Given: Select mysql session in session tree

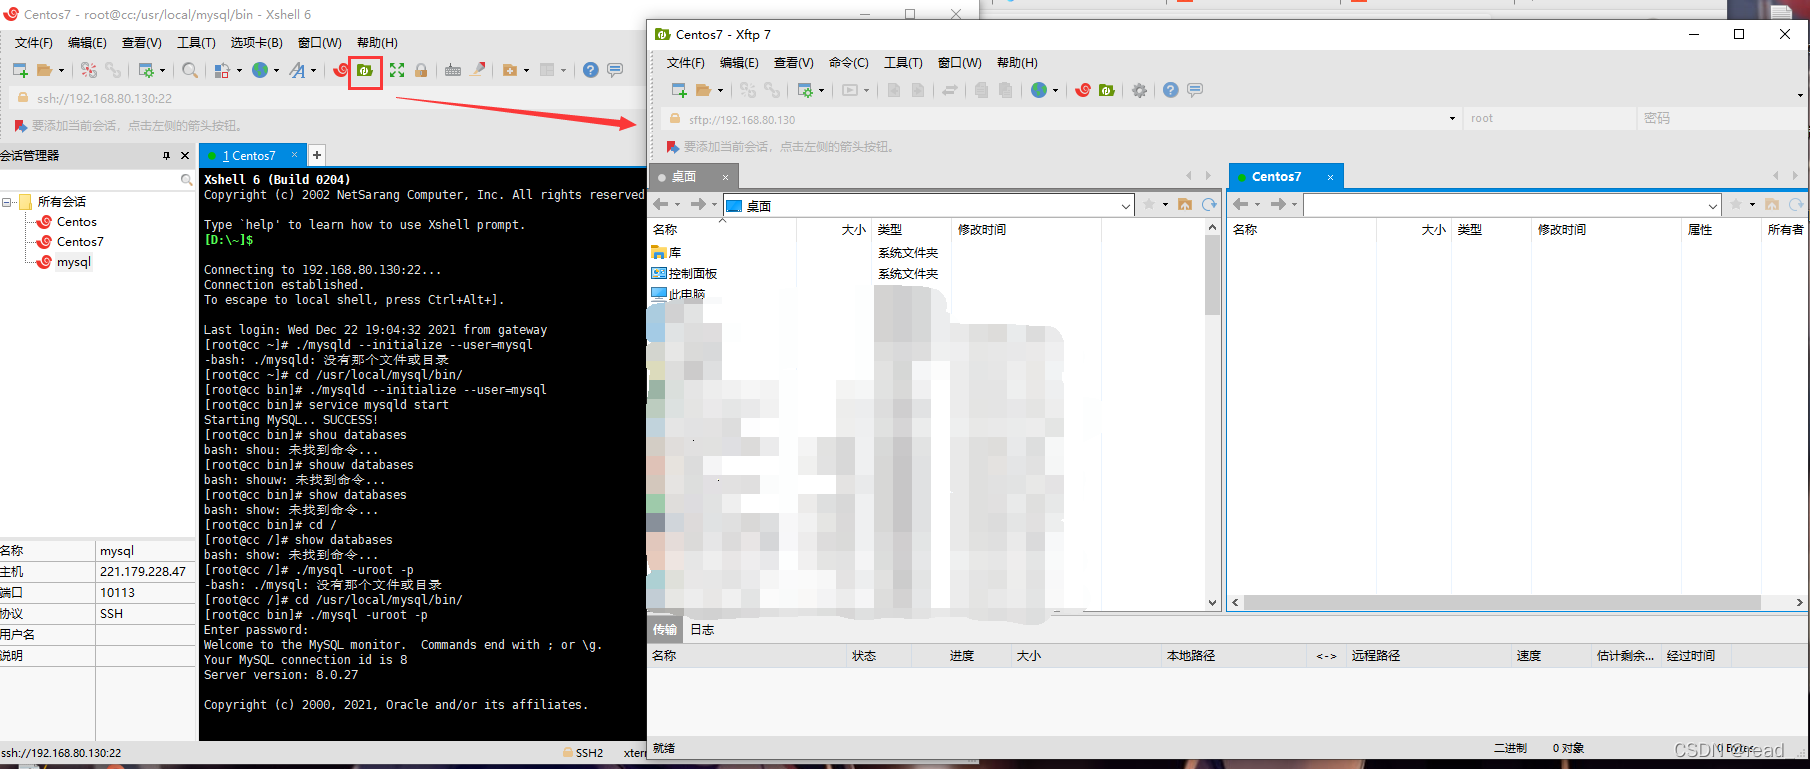Looking at the screenshot, I should point(74,262).
